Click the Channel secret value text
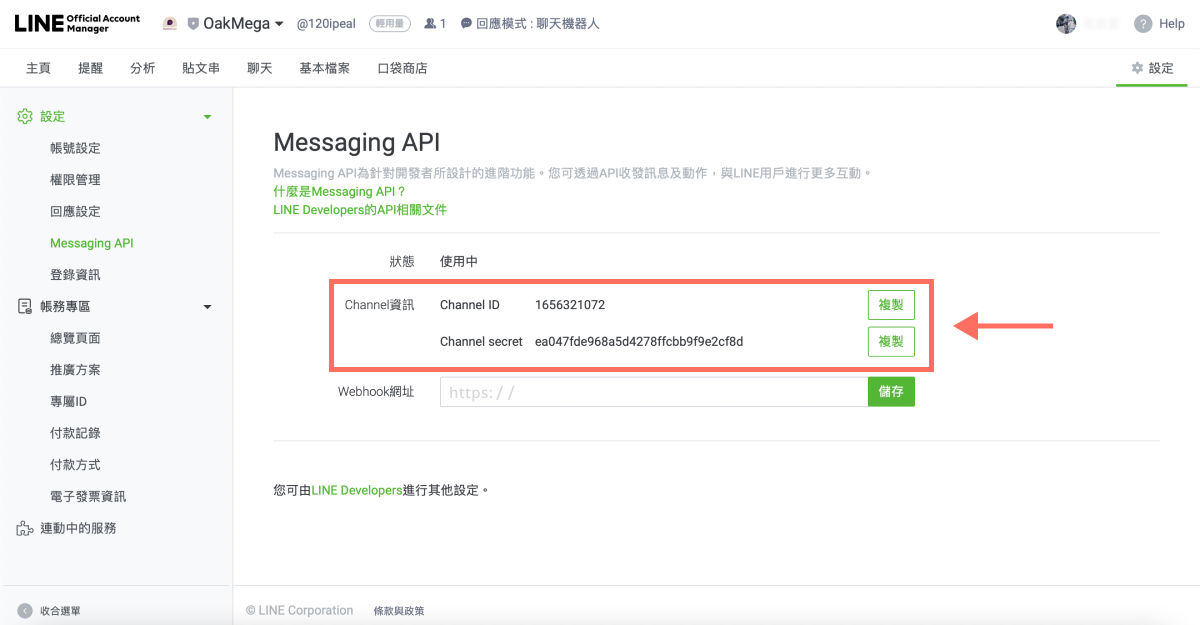Viewport: 1200px width, 625px height. tap(639, 342)
